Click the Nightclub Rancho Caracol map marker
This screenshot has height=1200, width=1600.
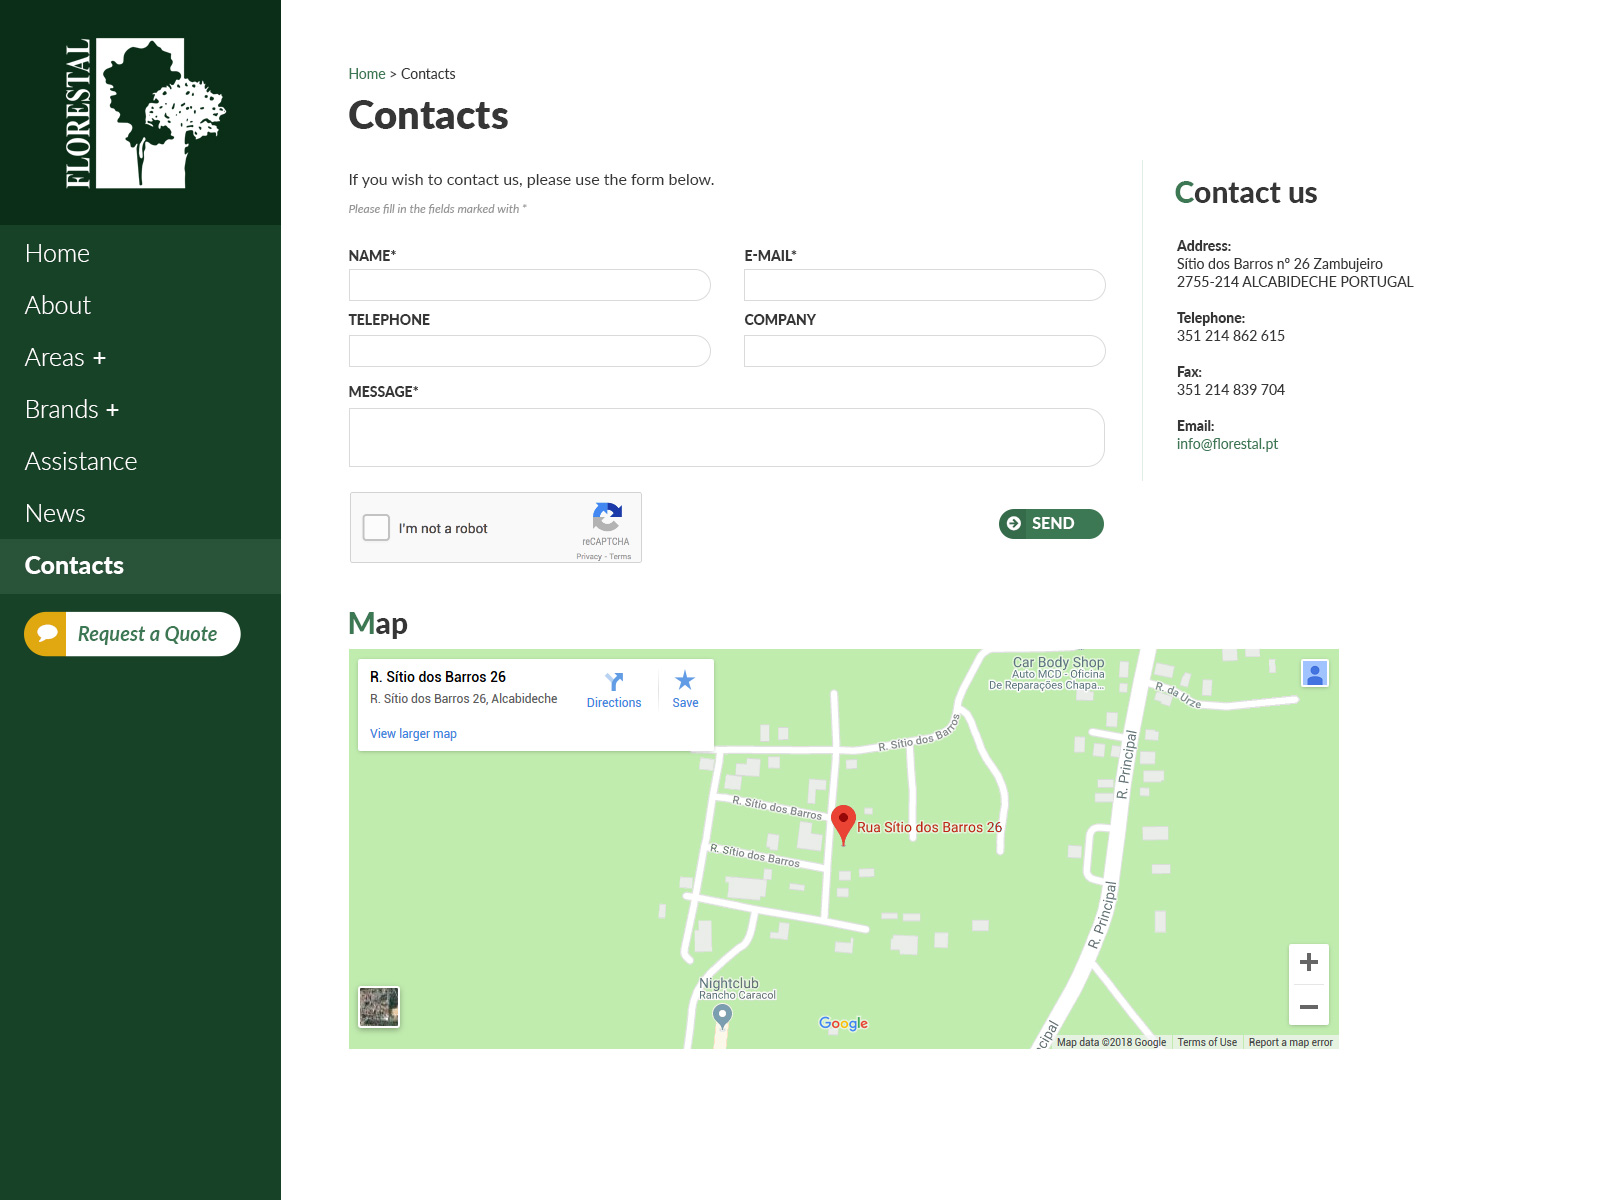(x=722, y=1016)
